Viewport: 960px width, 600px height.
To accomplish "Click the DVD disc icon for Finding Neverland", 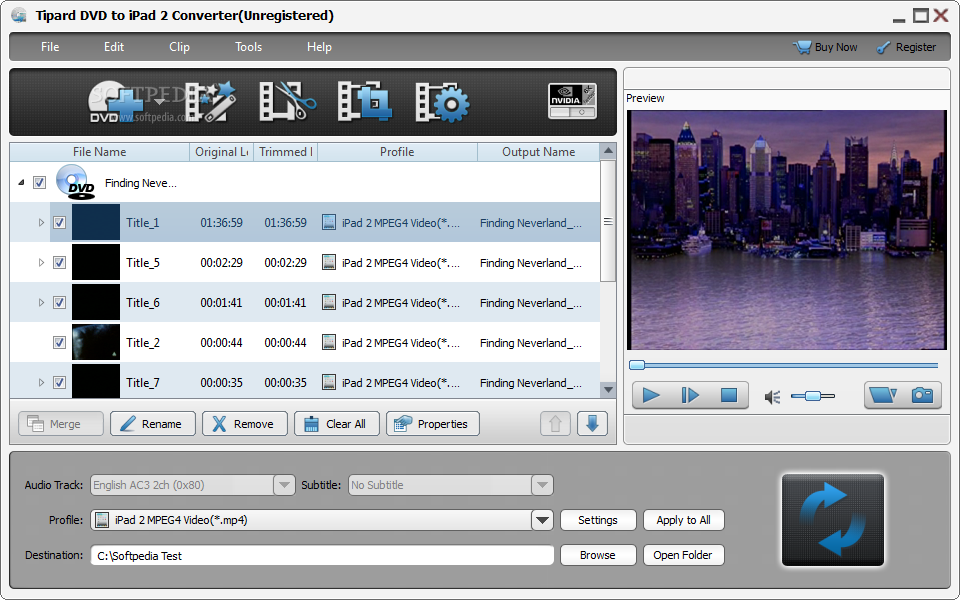I will [x=75, y=182].
